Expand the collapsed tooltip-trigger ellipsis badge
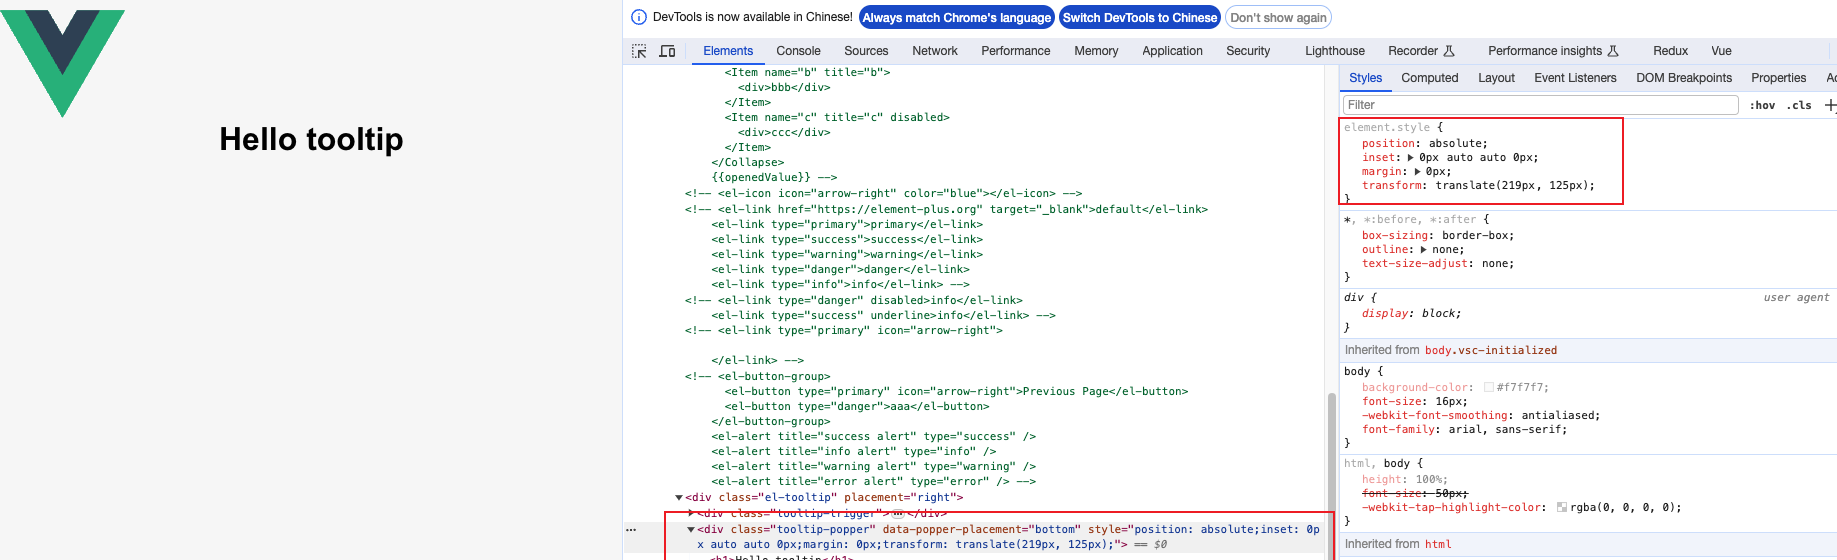Viewport: 1837px width, 560px height. (898, 513)
